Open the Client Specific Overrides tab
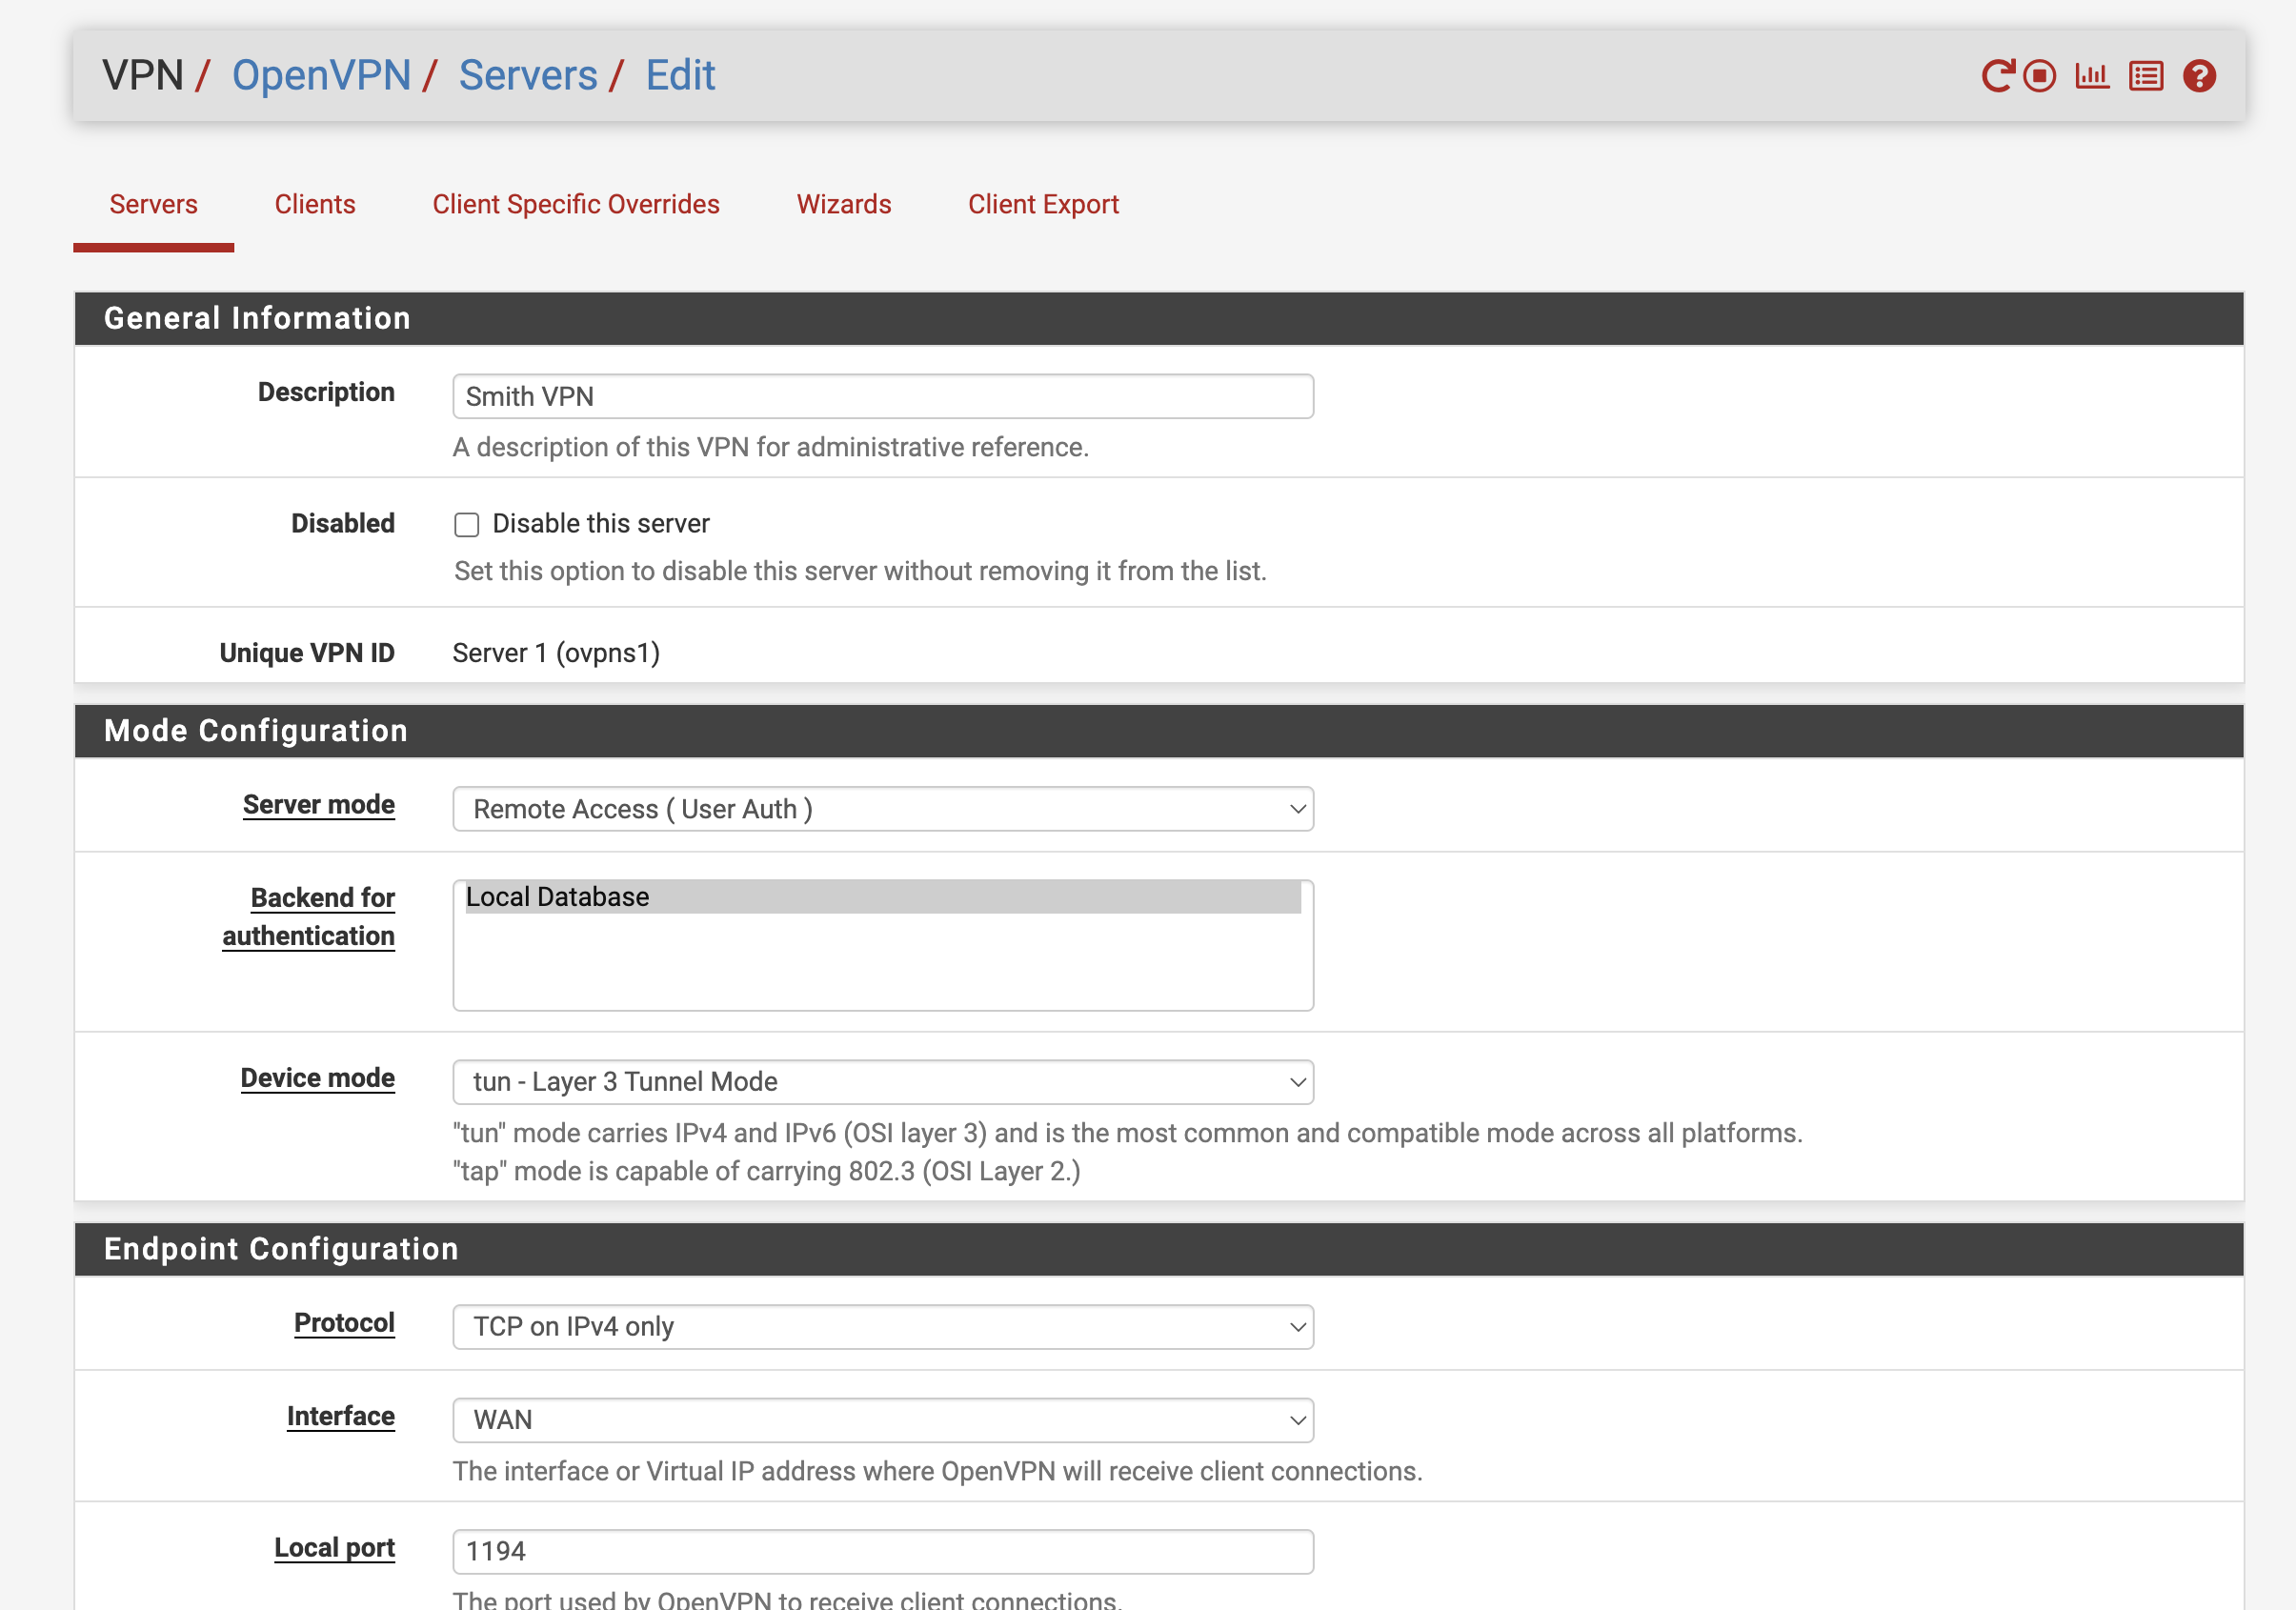The width and height of the screenshot is (2296, 1610). tap(576, 204)
